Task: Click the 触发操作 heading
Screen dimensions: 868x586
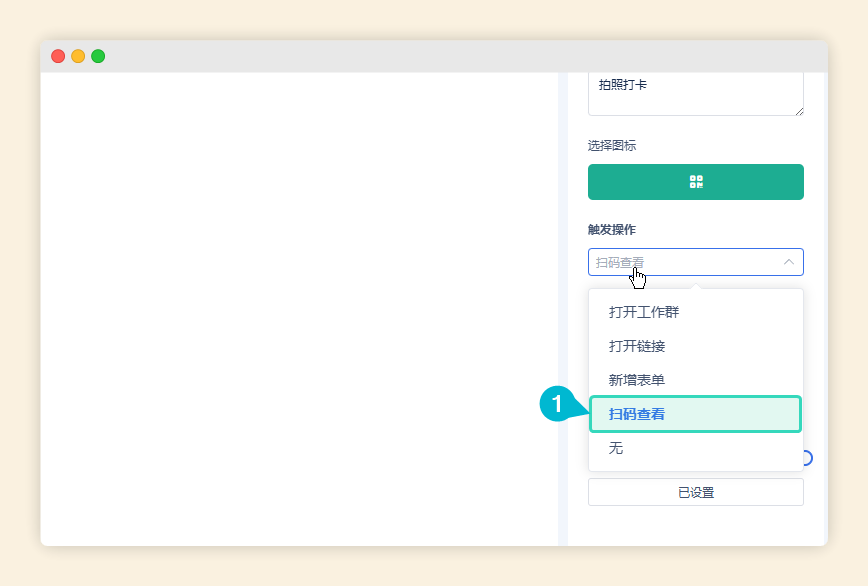Action: [609, 229]
